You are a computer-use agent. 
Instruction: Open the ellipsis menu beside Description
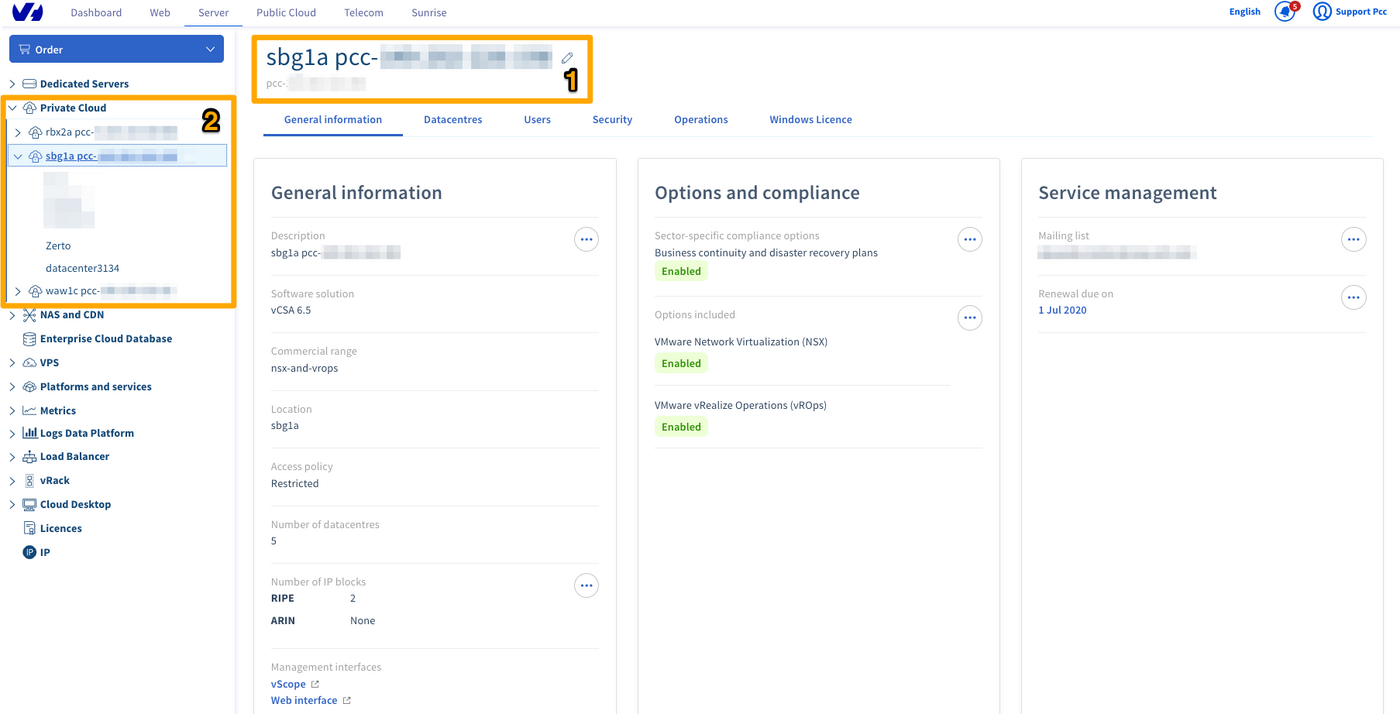tap(586, 240)
